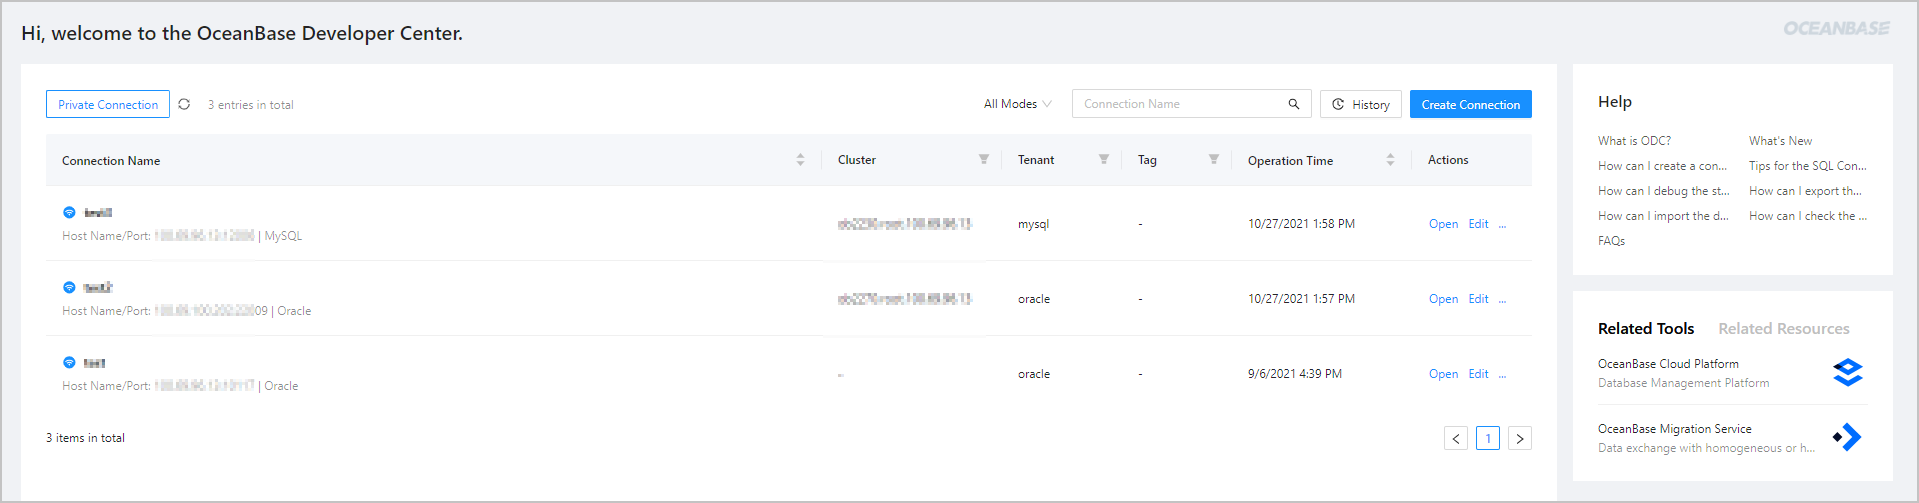This screenshot has height=503, width=1919.
Task: Click the Create Connection button
Action: pyautogui.click(x=1470, y=104)
